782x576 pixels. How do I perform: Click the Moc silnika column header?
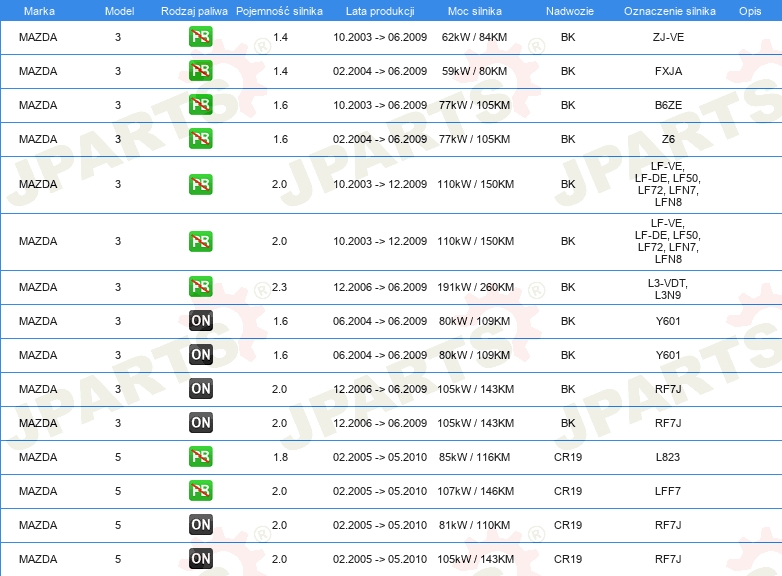point(475,11)
